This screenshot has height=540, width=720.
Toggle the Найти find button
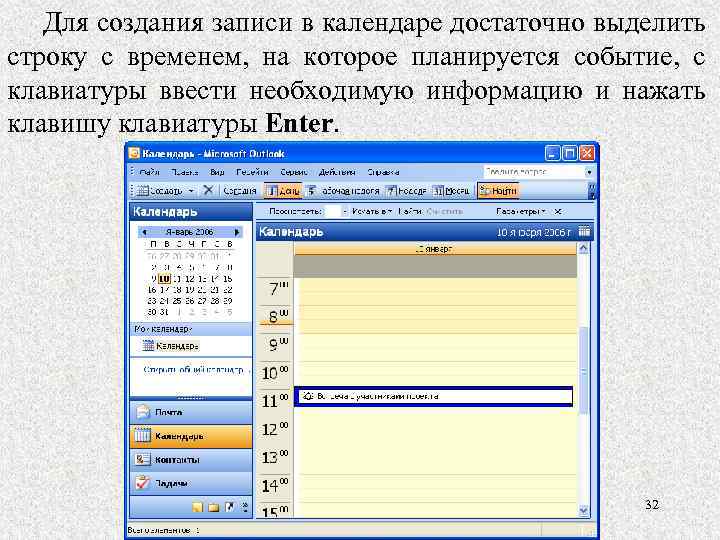coord(499,191)
